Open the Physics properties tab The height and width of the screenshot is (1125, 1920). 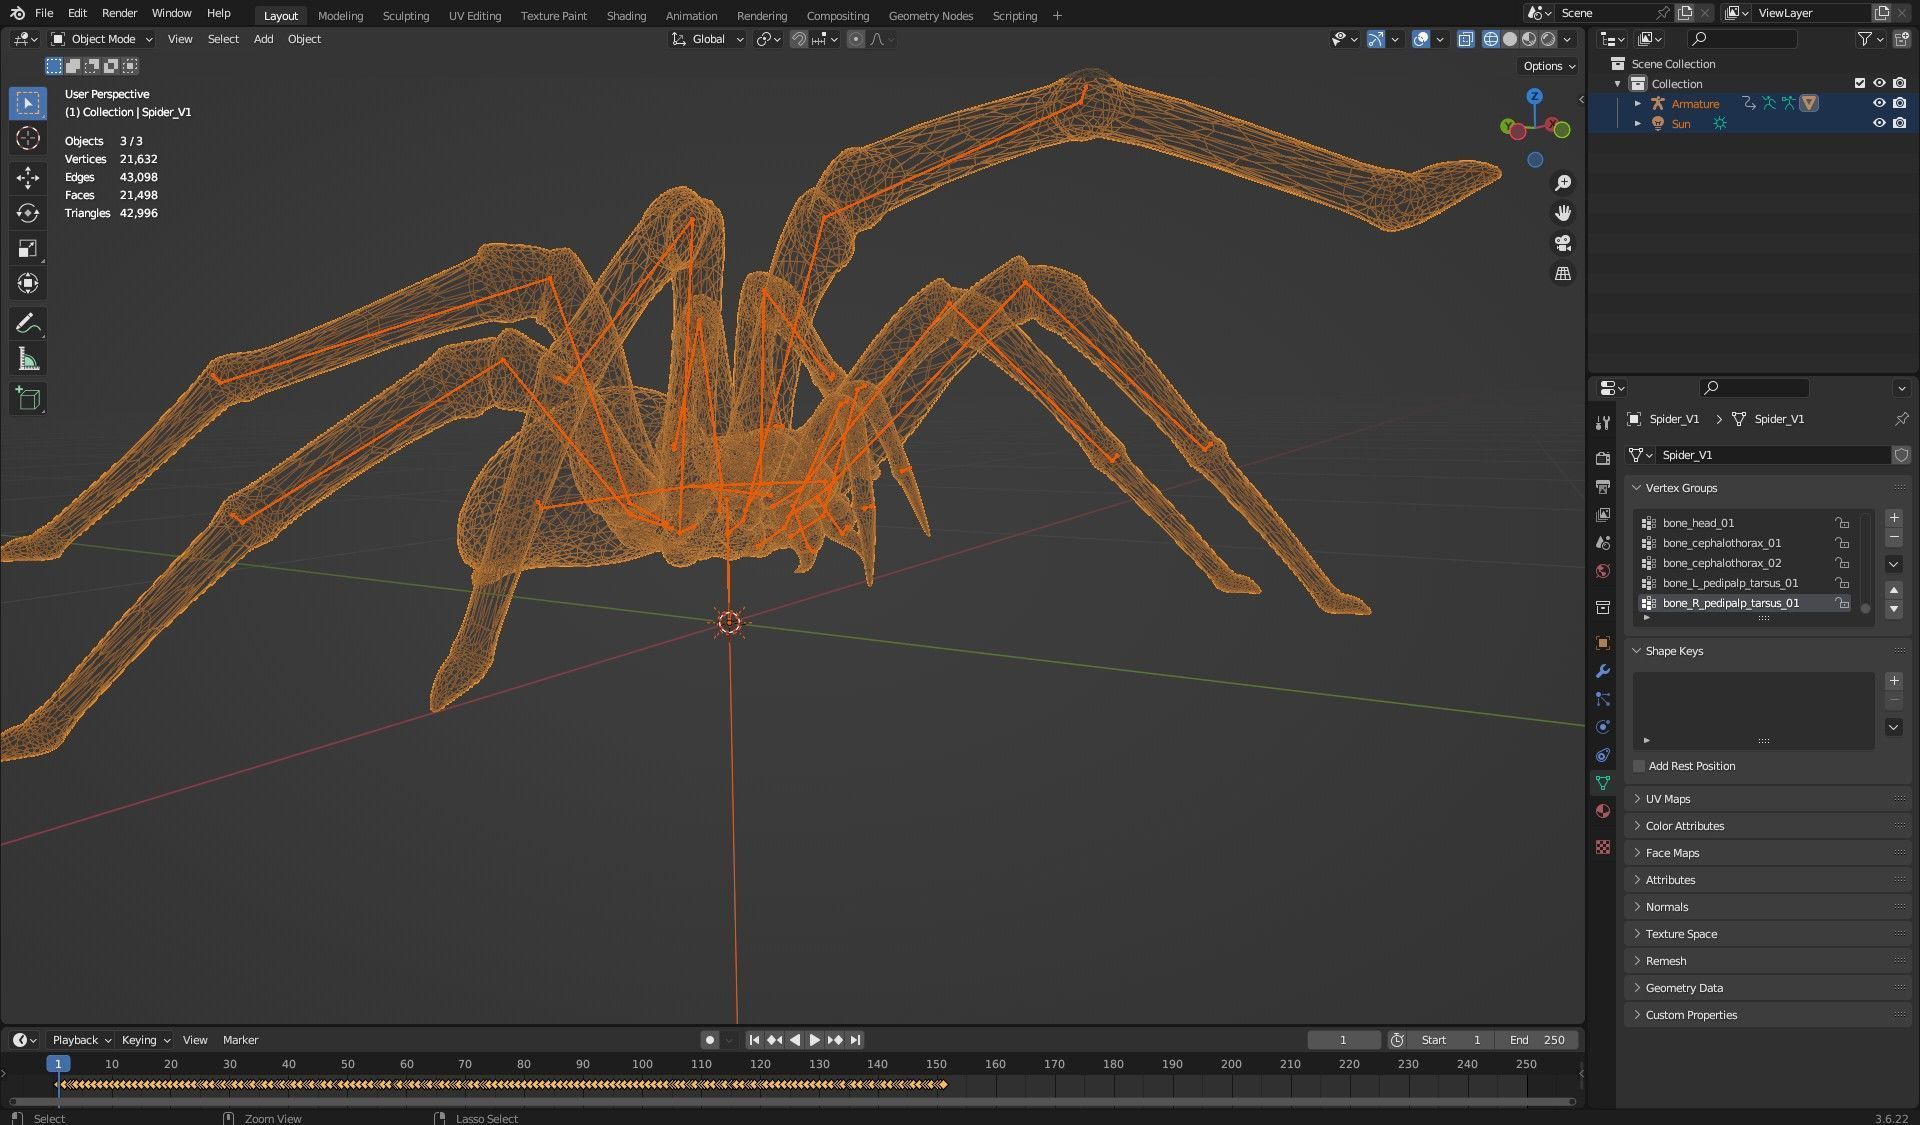click(1603, 727)
